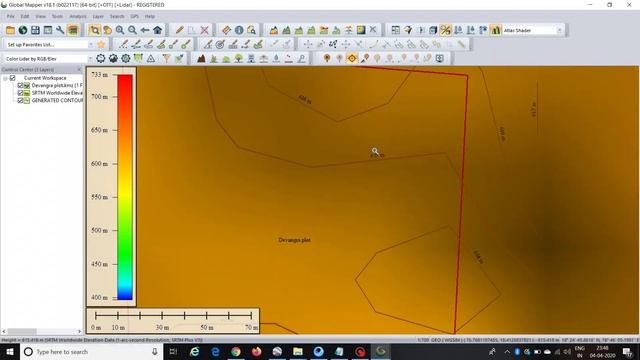Collapse the Current Workspace tree node
The height and width of the screenshot is (360, 640).
(x=5, y=78)
